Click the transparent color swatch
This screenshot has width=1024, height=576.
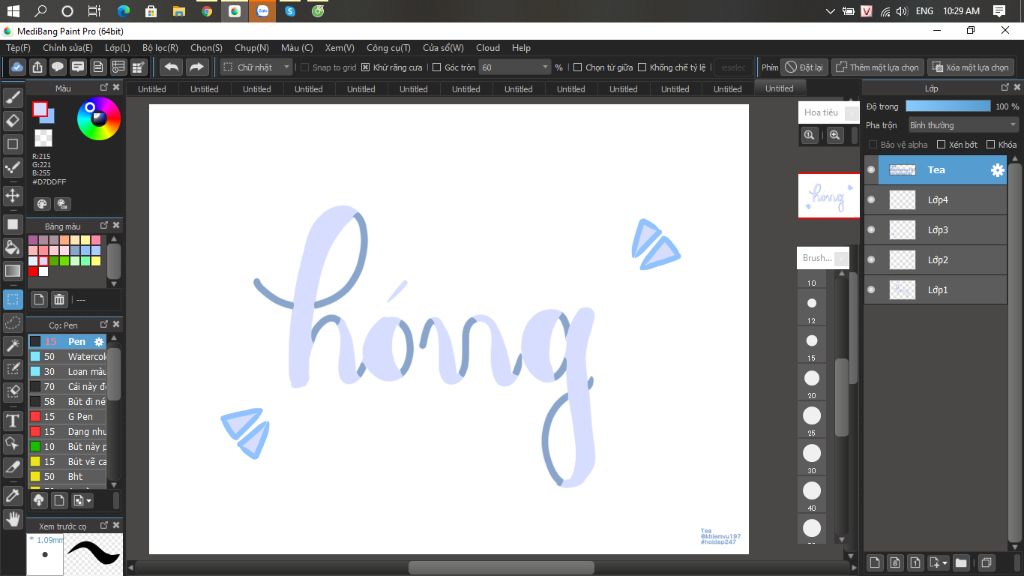pyautogui.click(x=43, y=138)
